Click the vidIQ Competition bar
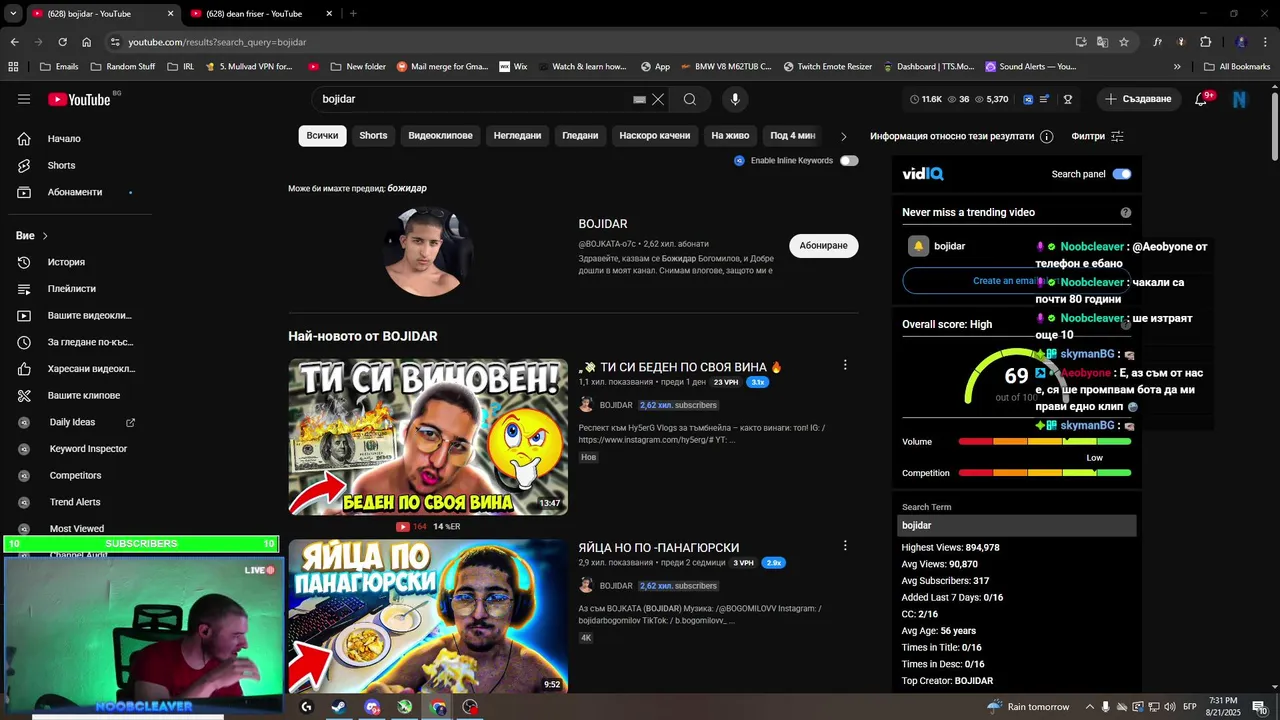1280x720 pixels. 1044,473
